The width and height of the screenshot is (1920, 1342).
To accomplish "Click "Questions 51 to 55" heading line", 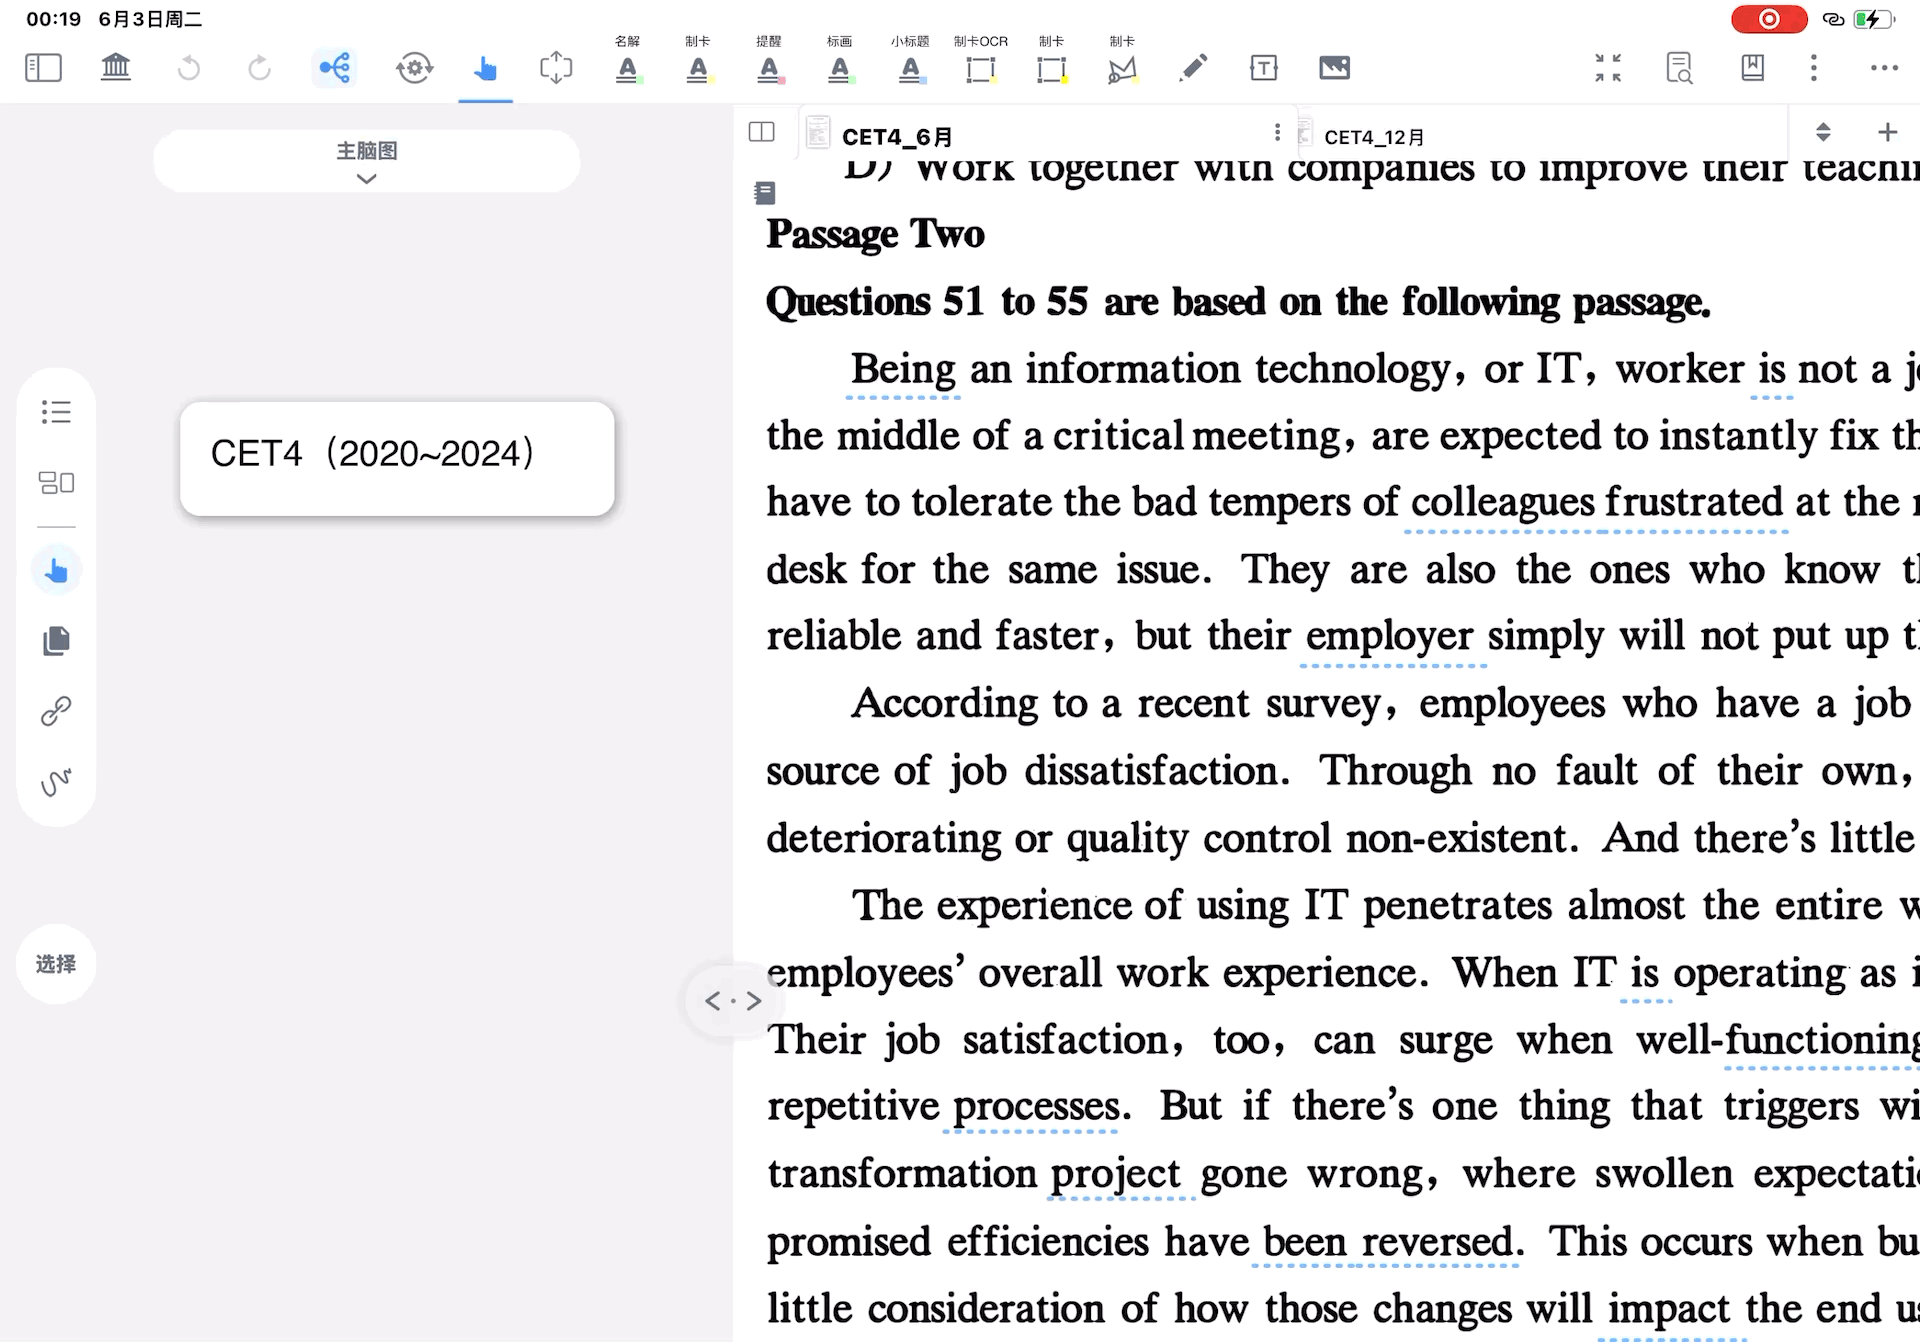I will (x=1238, y=302).
